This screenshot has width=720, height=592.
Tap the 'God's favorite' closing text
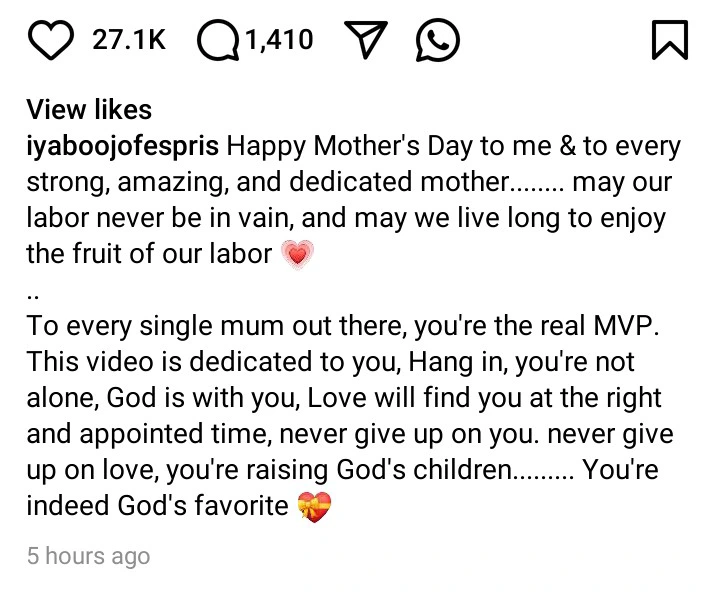point(203,506)
